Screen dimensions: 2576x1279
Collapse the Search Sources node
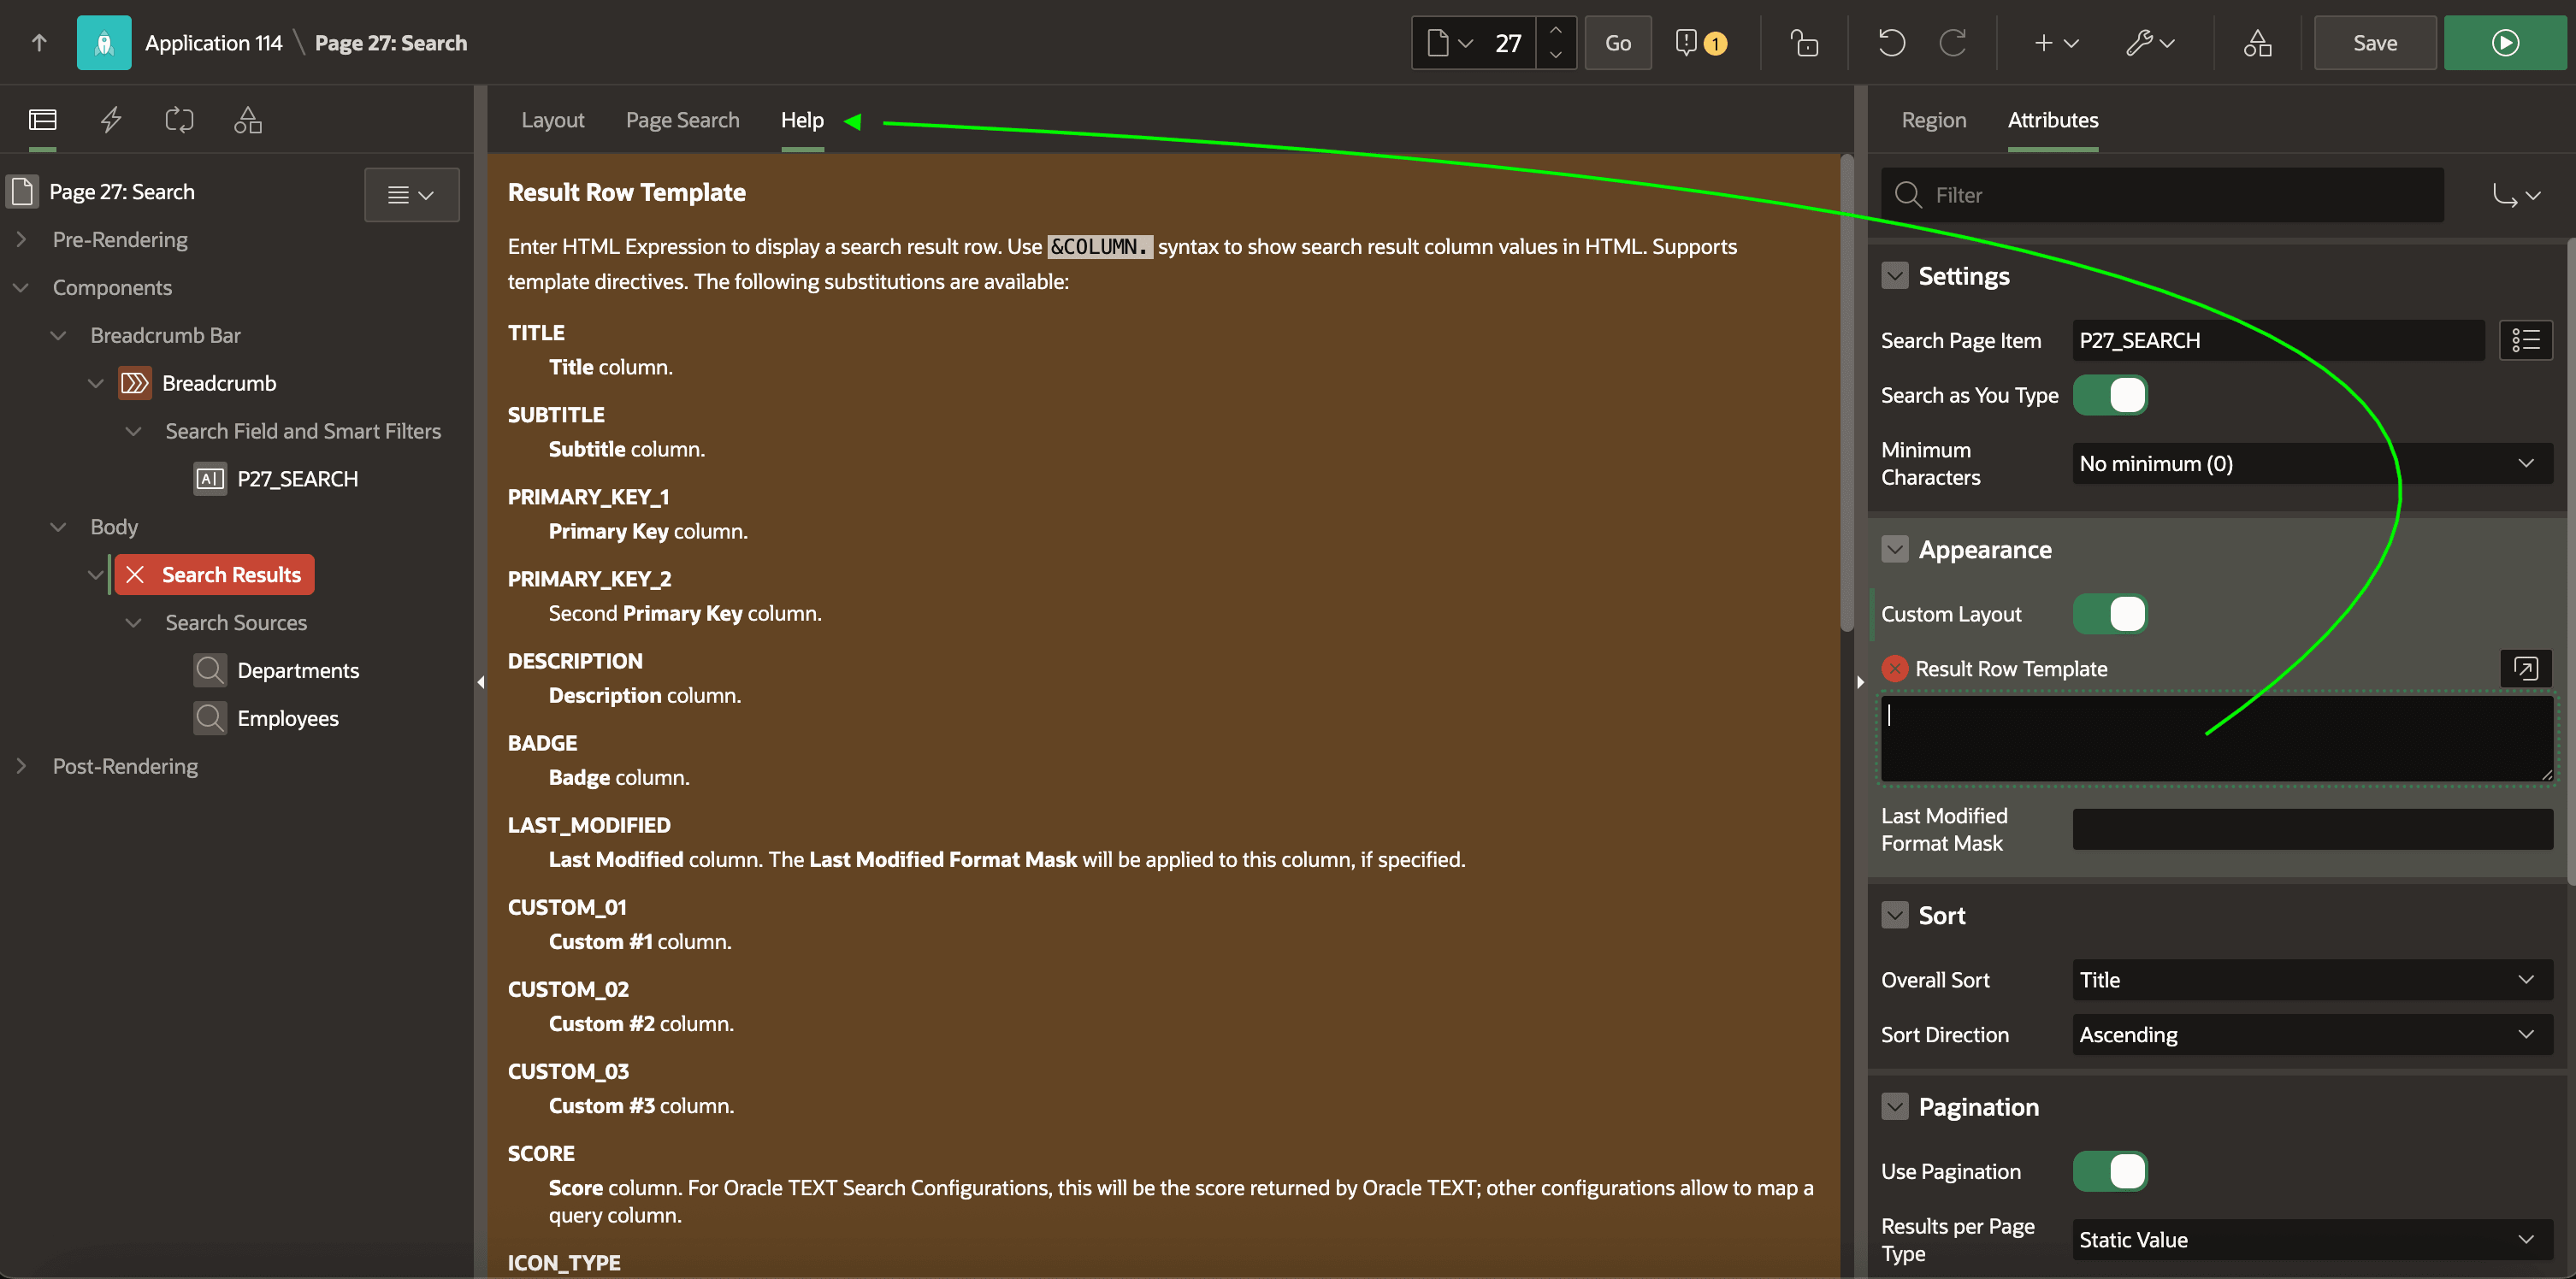134,622
